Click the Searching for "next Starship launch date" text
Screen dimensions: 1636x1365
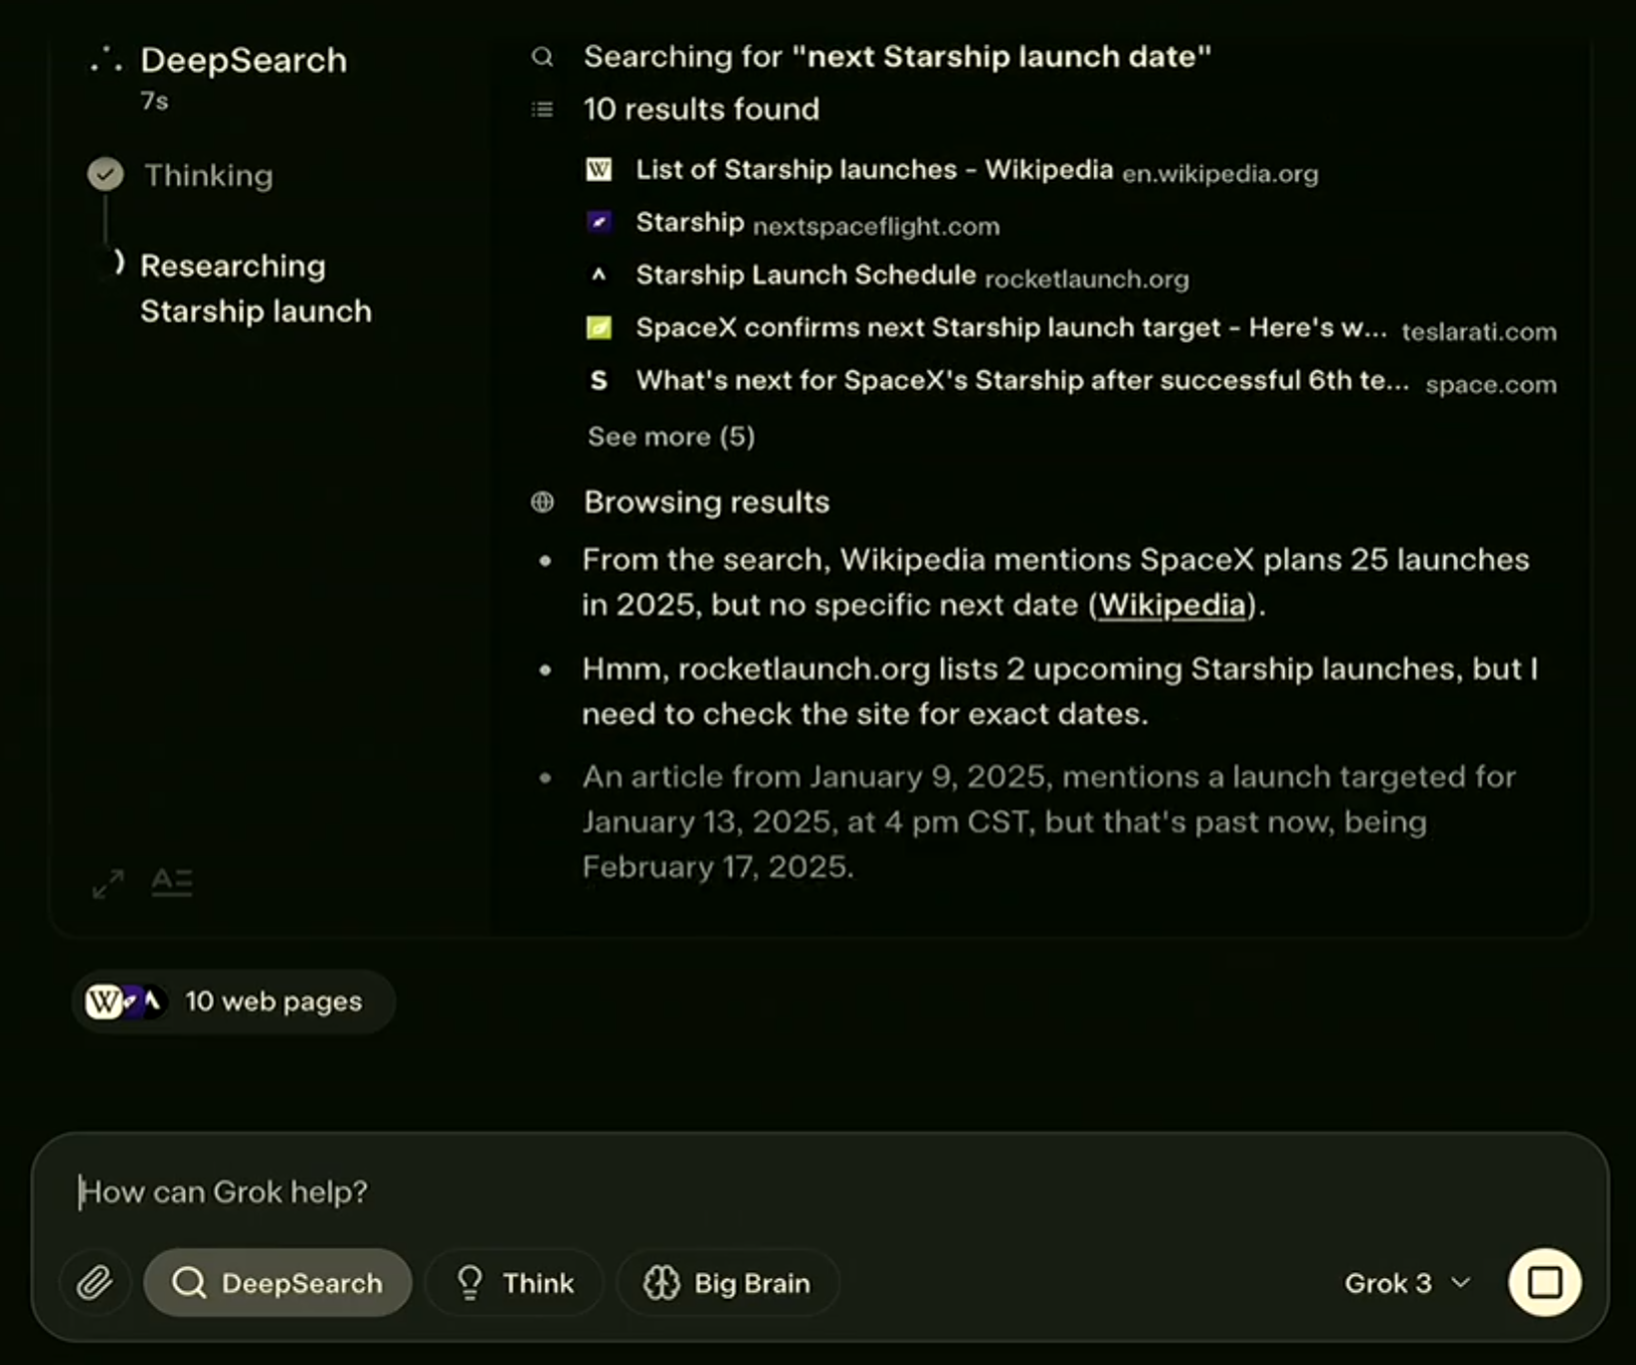tap(897, 57)
